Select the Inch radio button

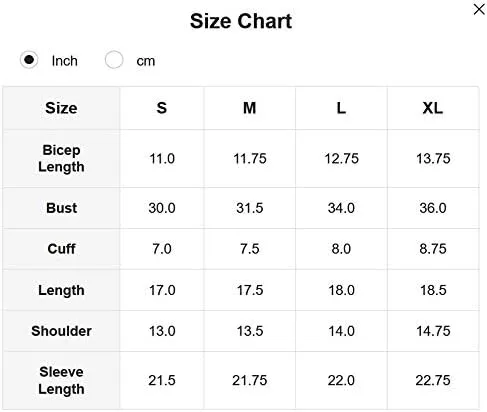[x=29, y=60]
